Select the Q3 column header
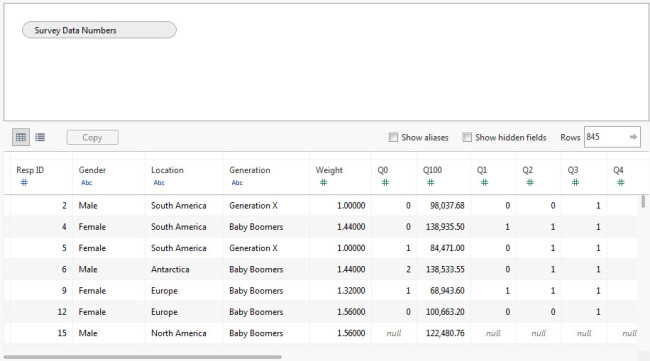The image size is (650, 361). [572, 170]
